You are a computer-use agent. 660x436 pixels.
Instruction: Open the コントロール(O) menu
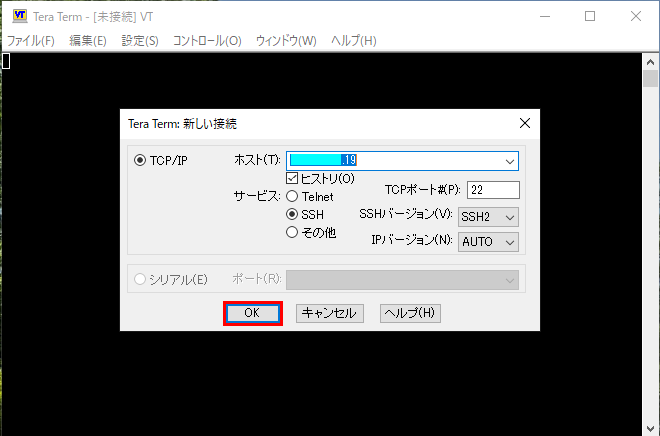(x=207, y=40)
